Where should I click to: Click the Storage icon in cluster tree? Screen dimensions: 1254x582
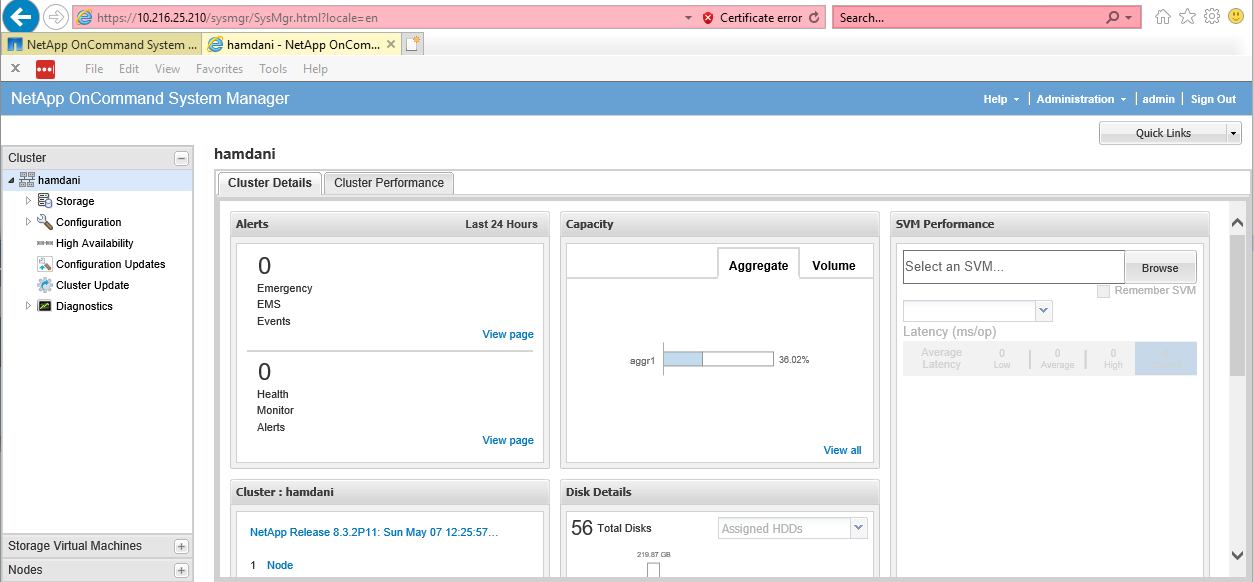coord(44,201)
